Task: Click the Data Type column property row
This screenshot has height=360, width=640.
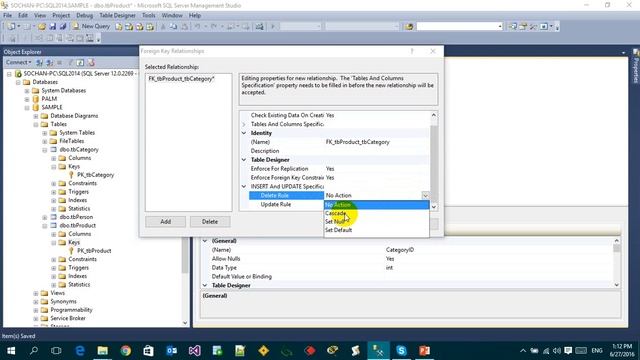Action: [x=408, y=268]
